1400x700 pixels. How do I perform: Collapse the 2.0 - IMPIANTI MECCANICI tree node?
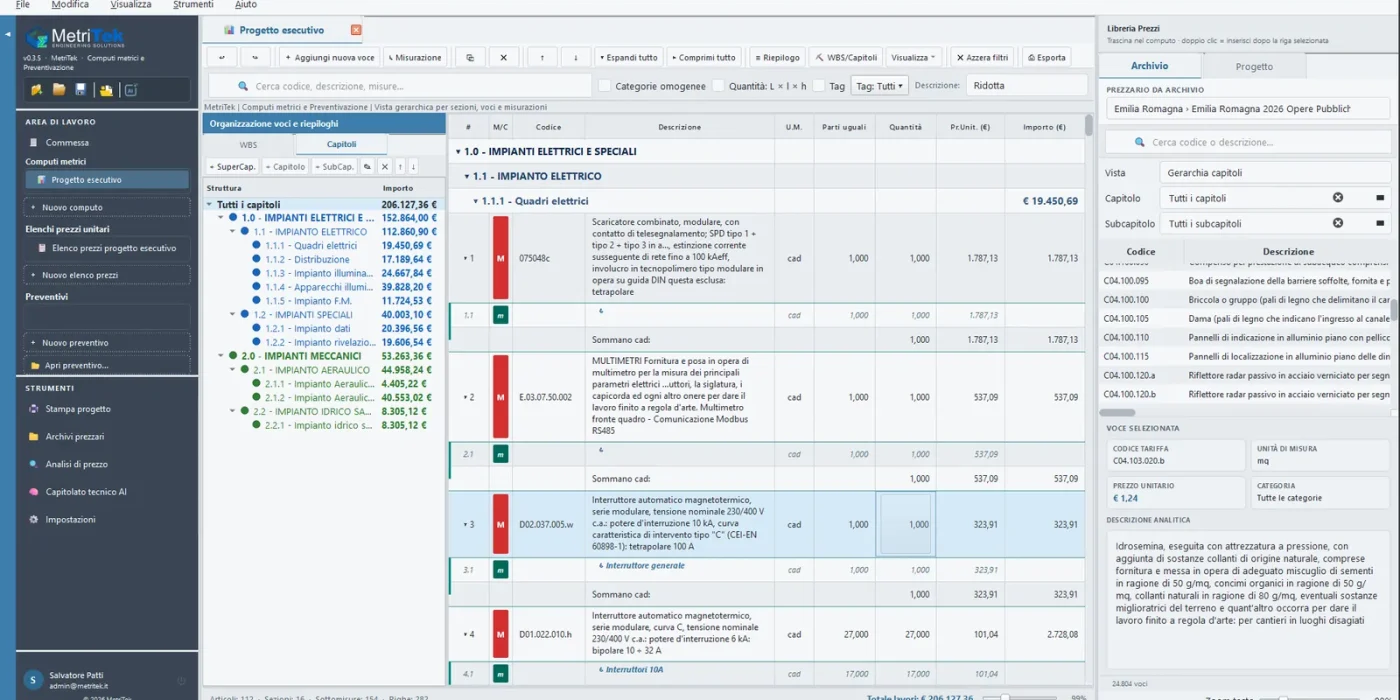[x=221, y=356]
